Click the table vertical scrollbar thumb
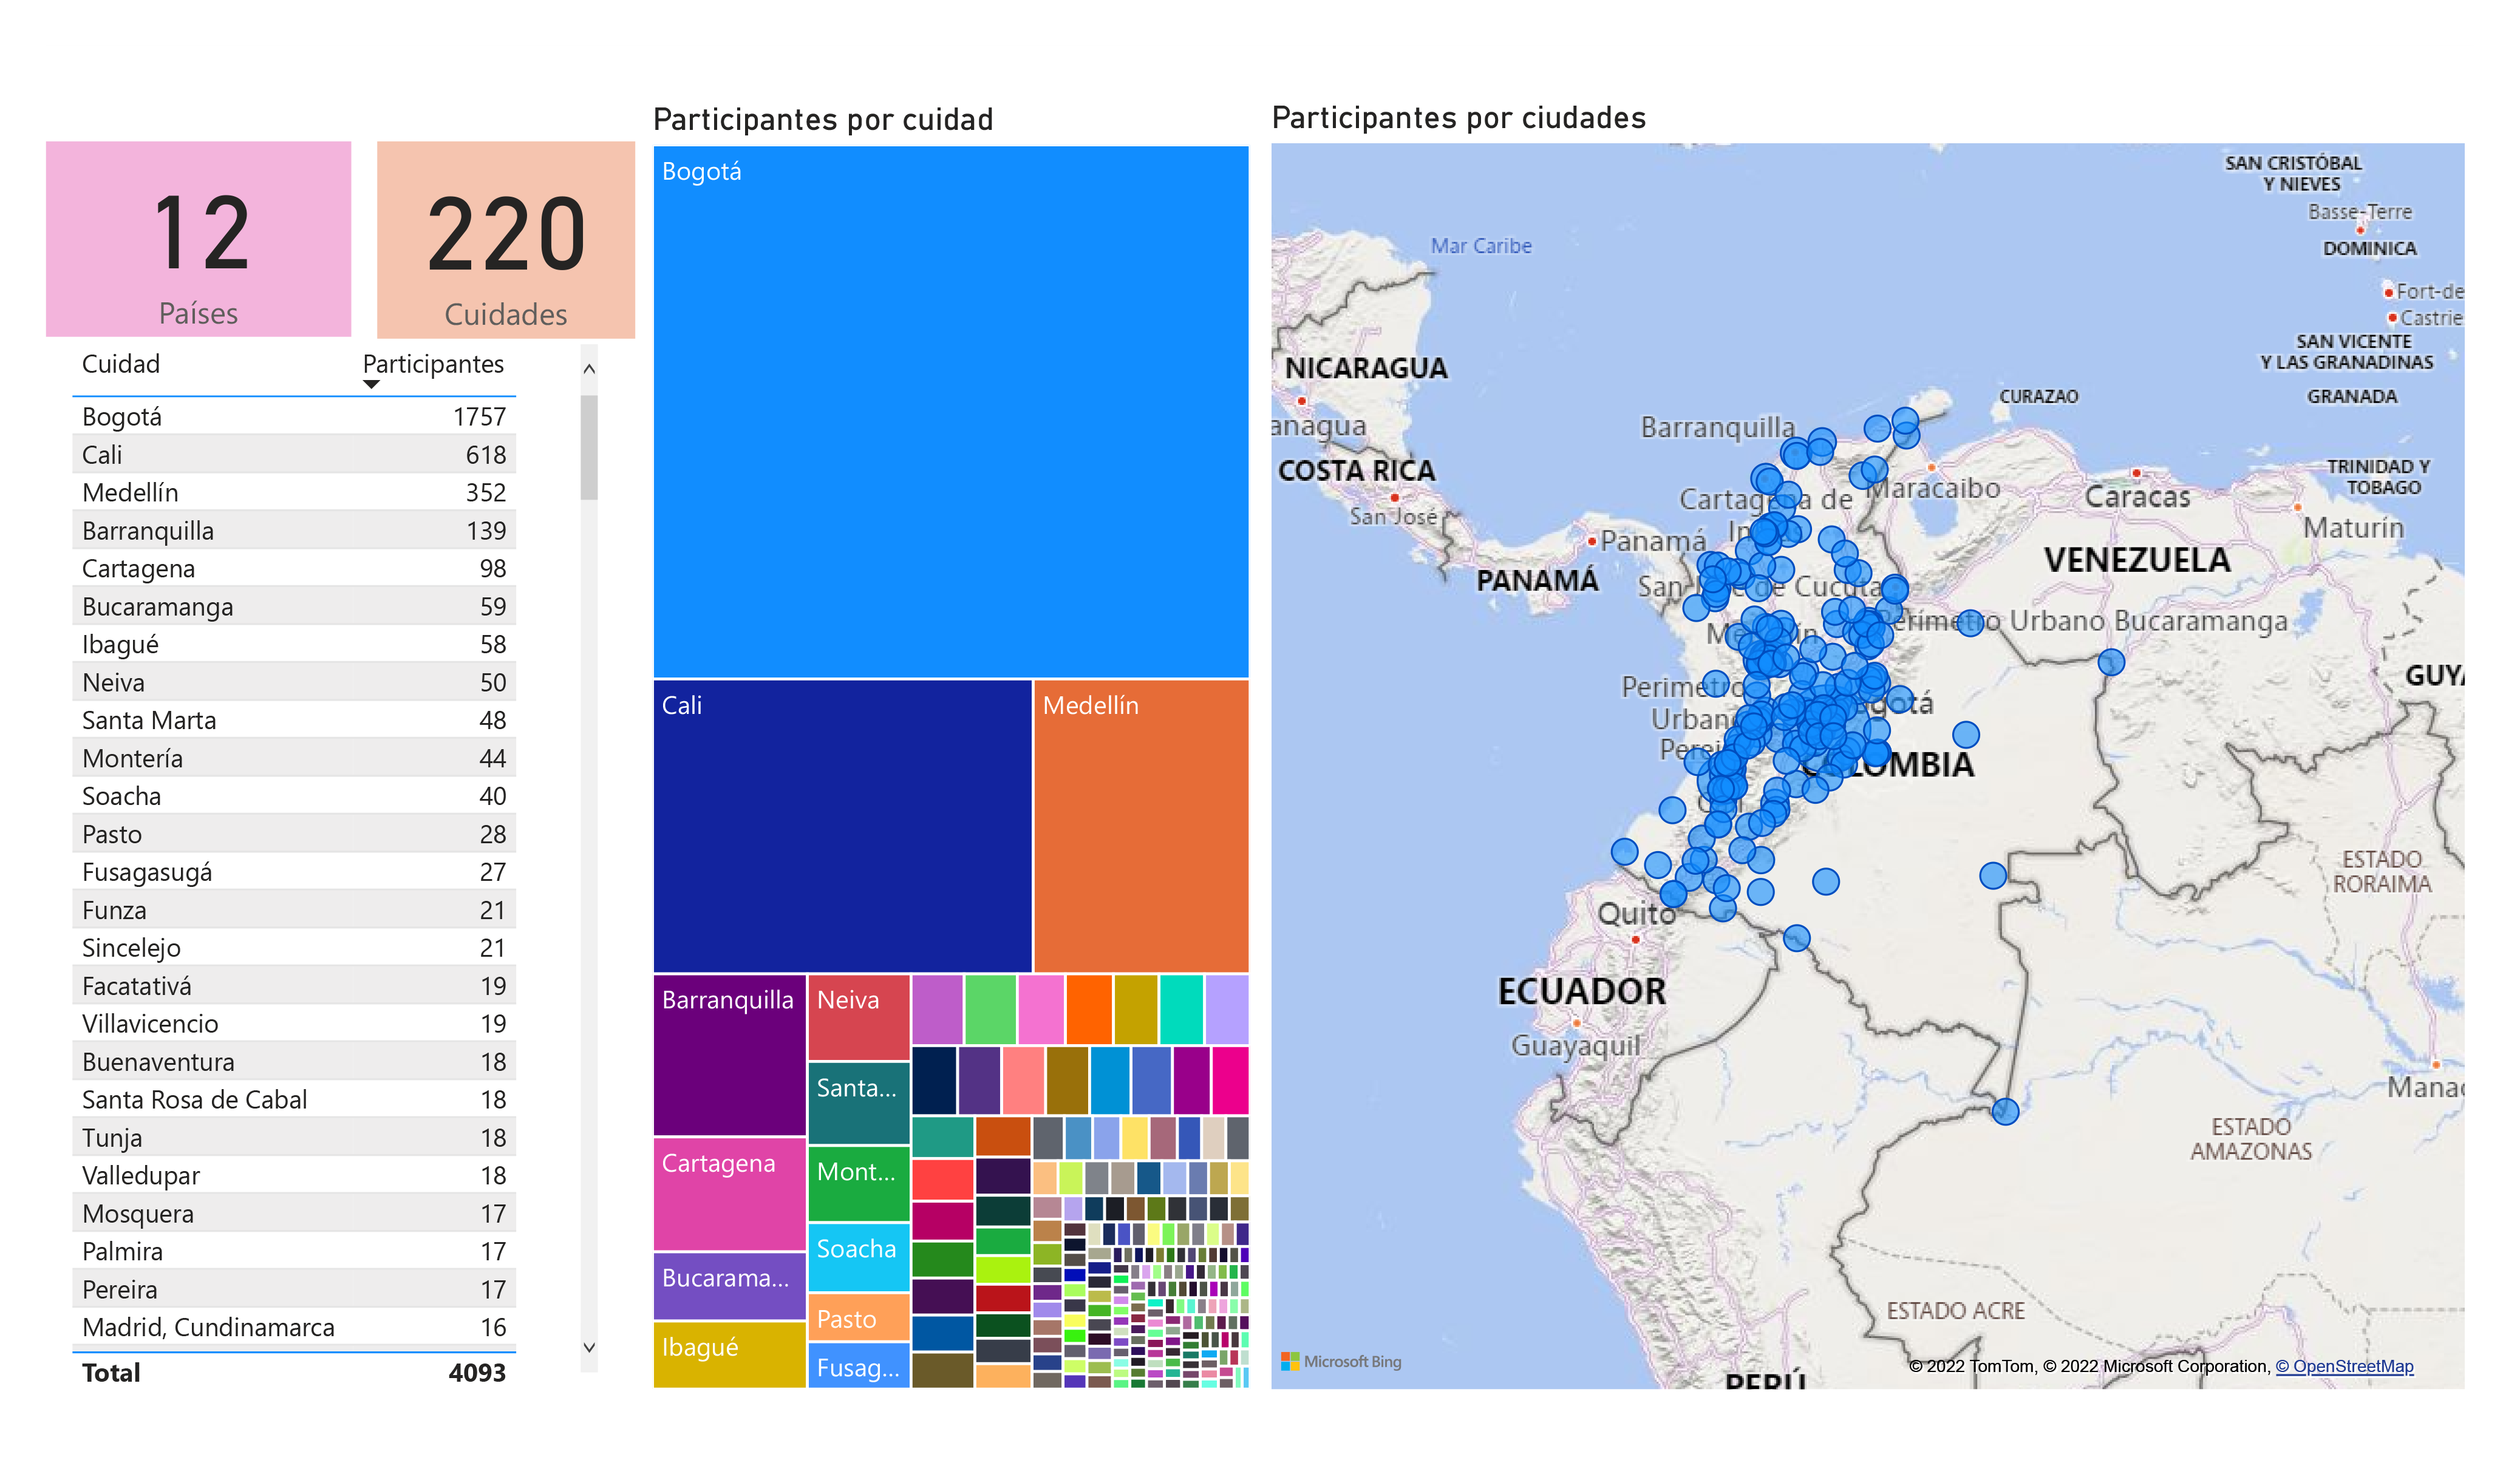The width and height of the screenshot is (2520, 1457). click(589, 447)
